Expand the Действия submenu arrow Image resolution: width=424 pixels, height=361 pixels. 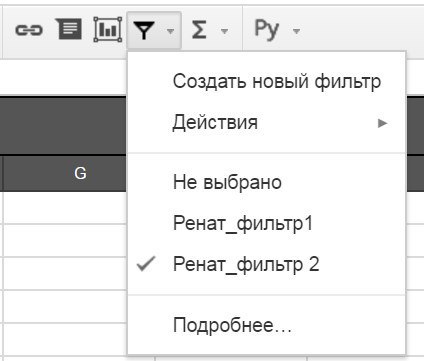pyautogui.click(x=382, y=123)
